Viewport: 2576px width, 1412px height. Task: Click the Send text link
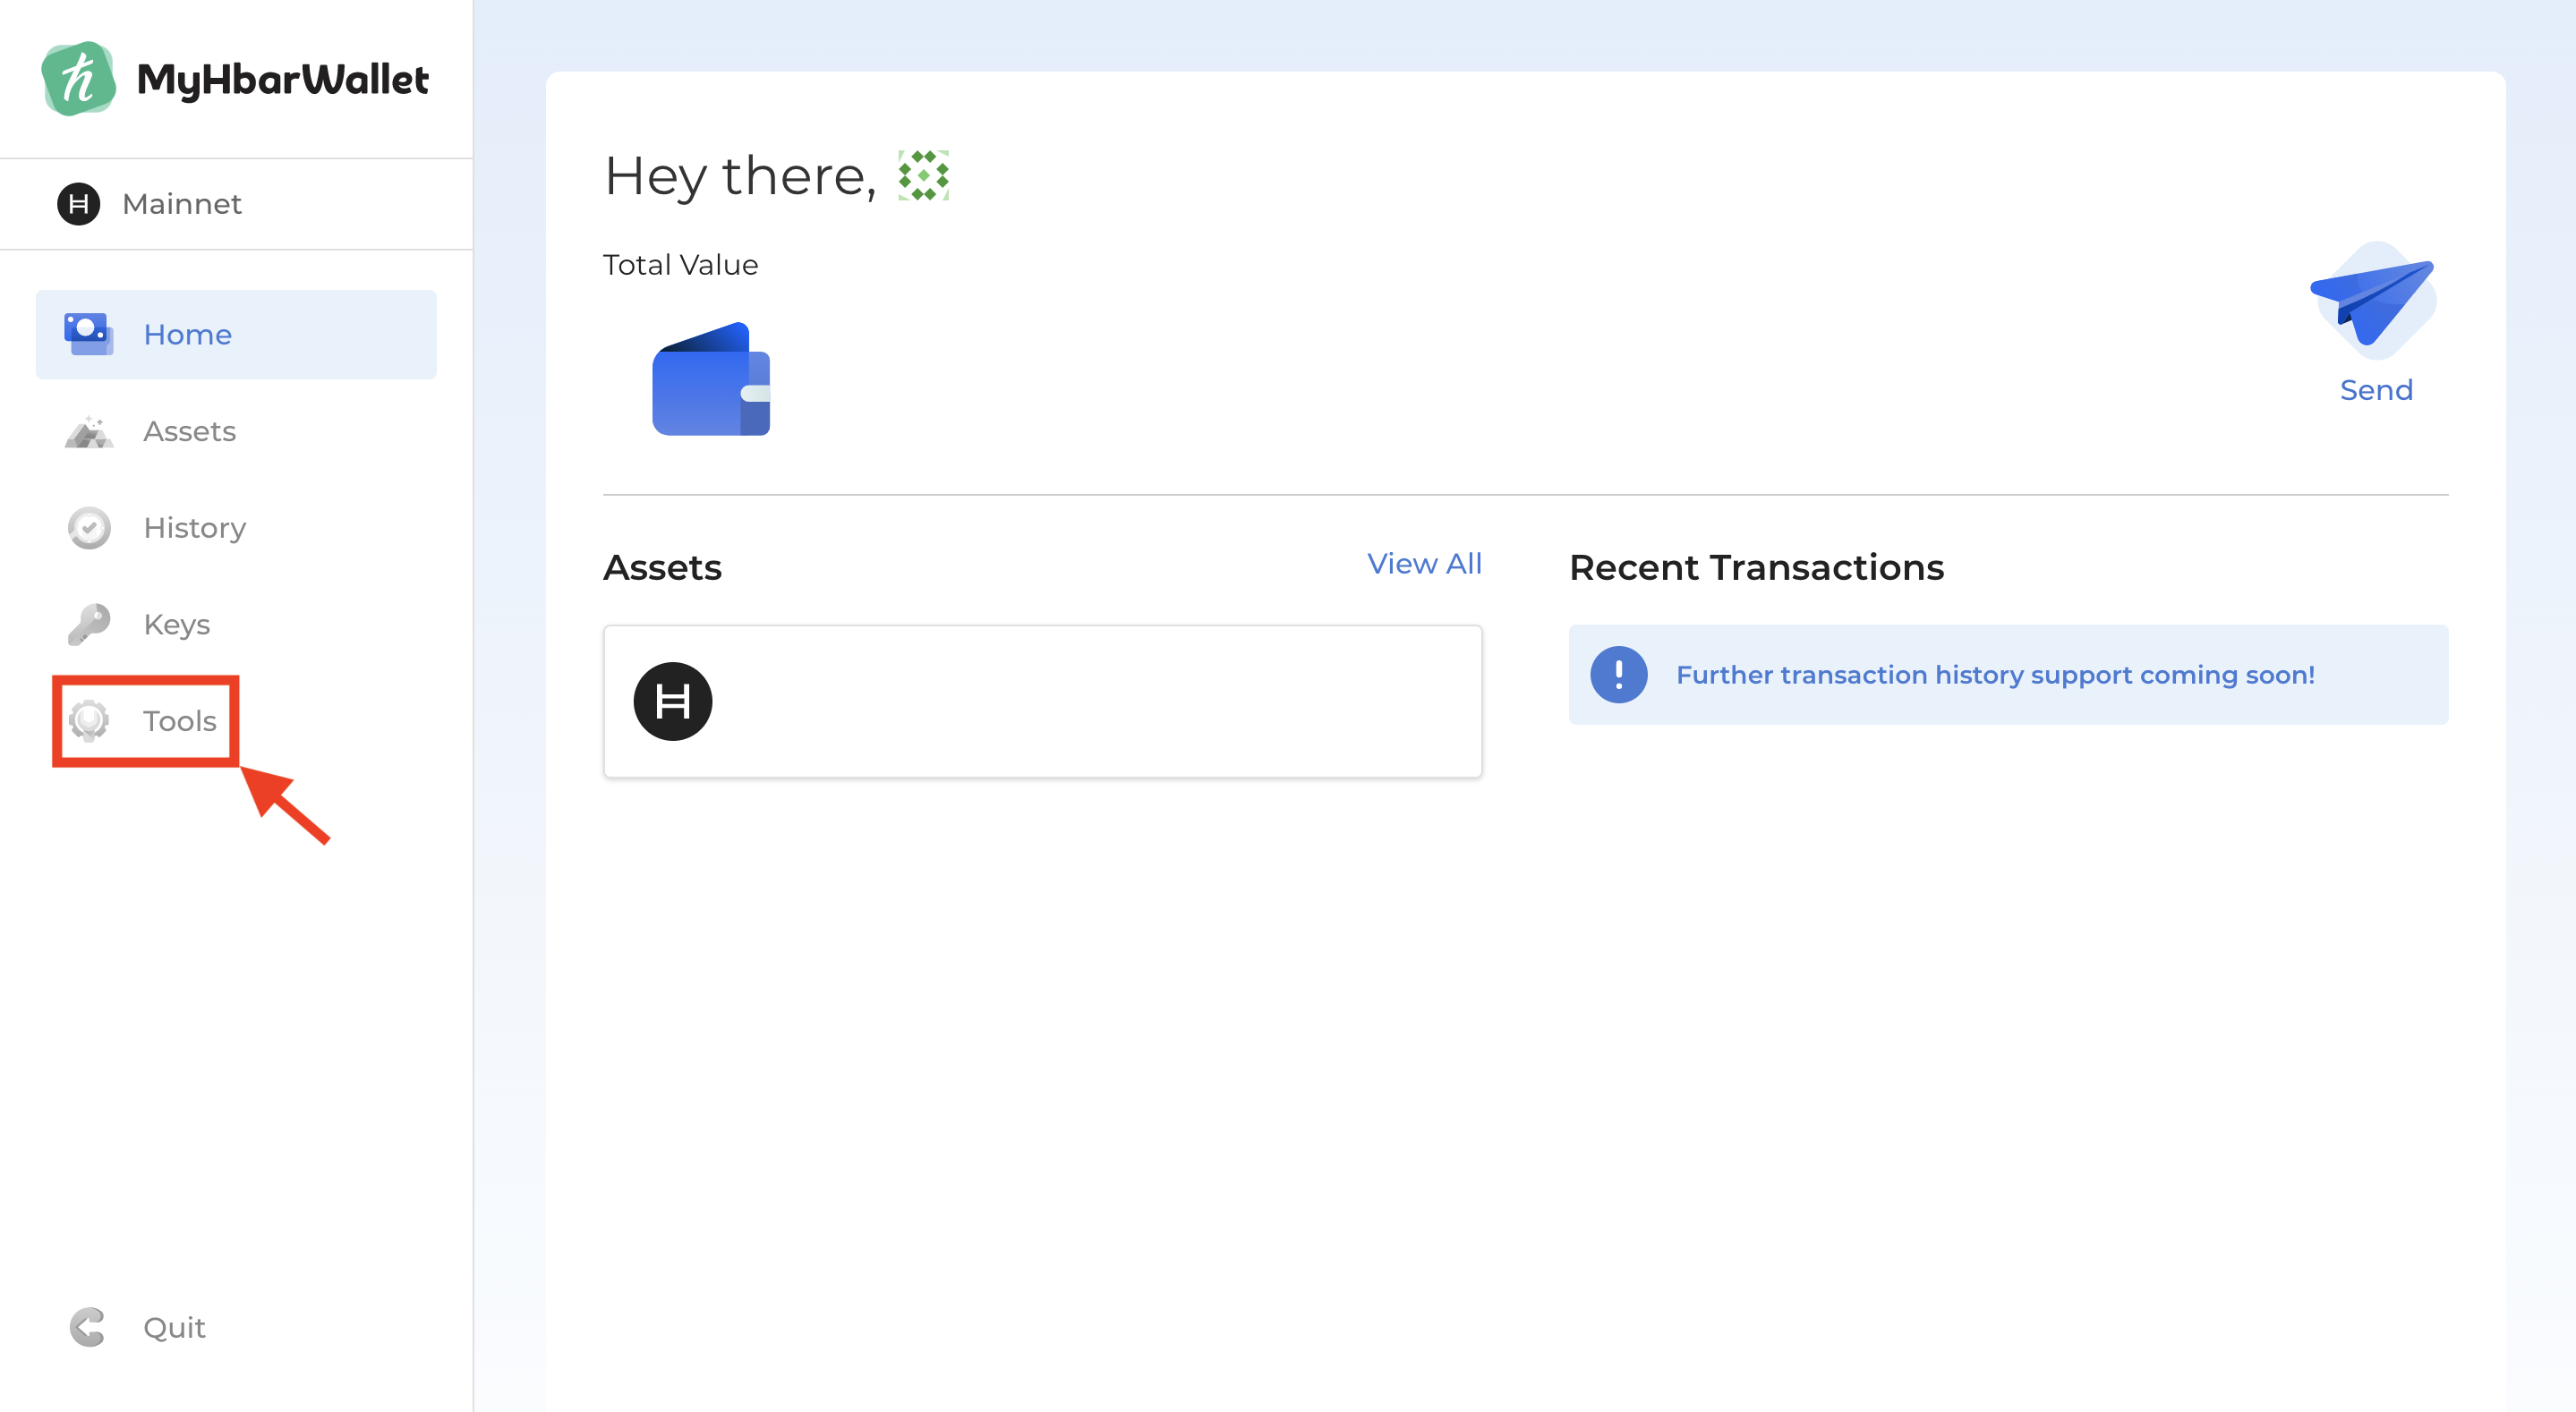(x=2375, y=390)
